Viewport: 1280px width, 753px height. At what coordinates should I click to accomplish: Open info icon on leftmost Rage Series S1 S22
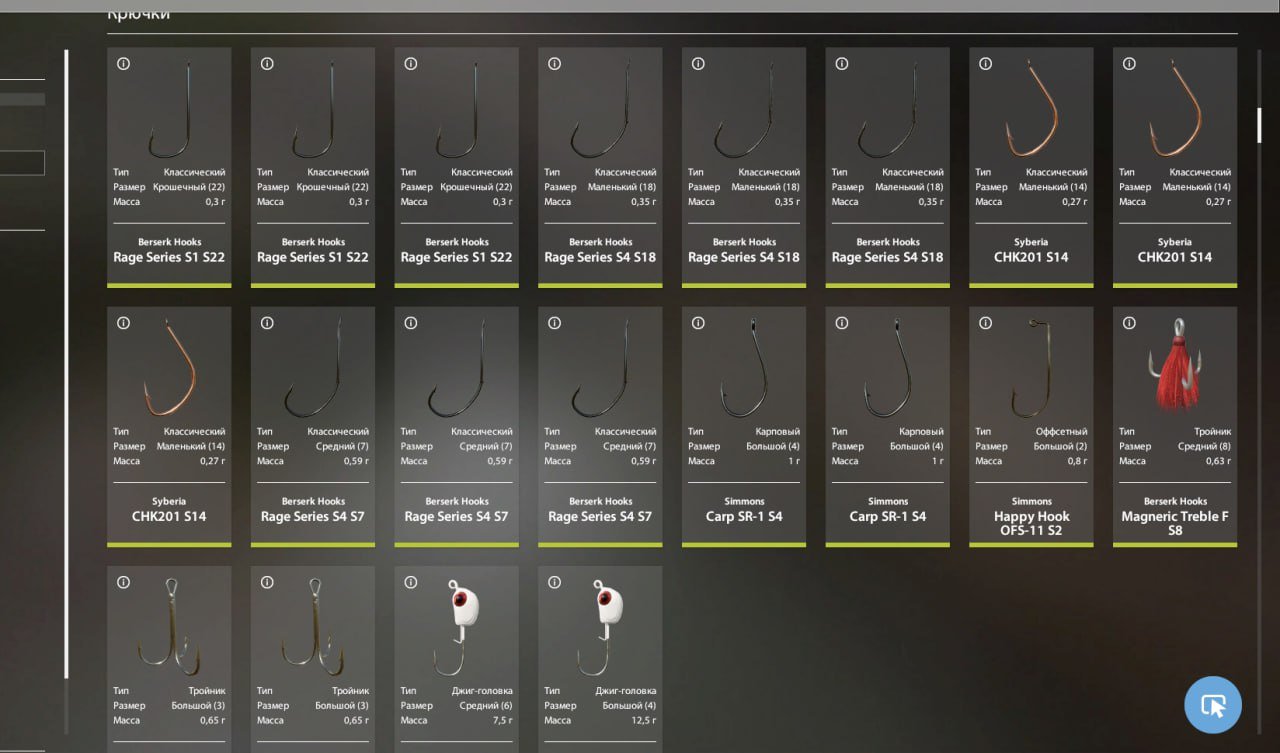[123, 64]
